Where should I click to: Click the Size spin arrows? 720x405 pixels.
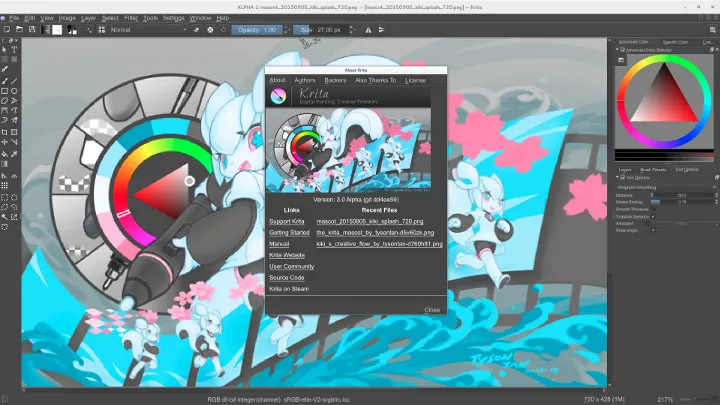coord(352,30)
